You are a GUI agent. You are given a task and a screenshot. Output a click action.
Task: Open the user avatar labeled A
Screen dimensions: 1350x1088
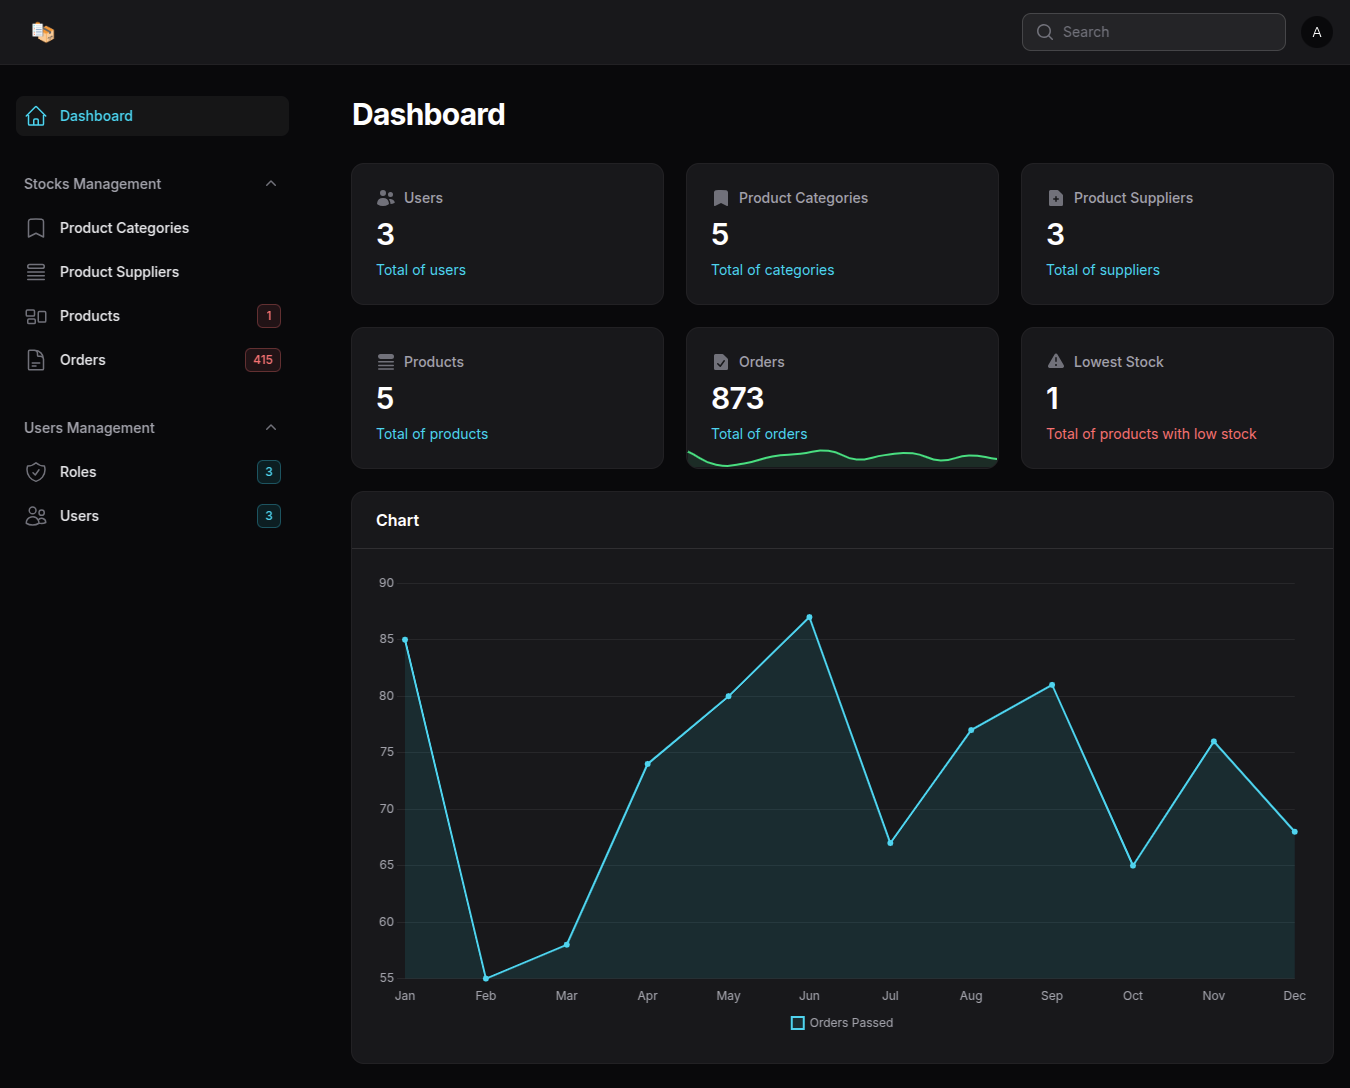(1316, 32)
